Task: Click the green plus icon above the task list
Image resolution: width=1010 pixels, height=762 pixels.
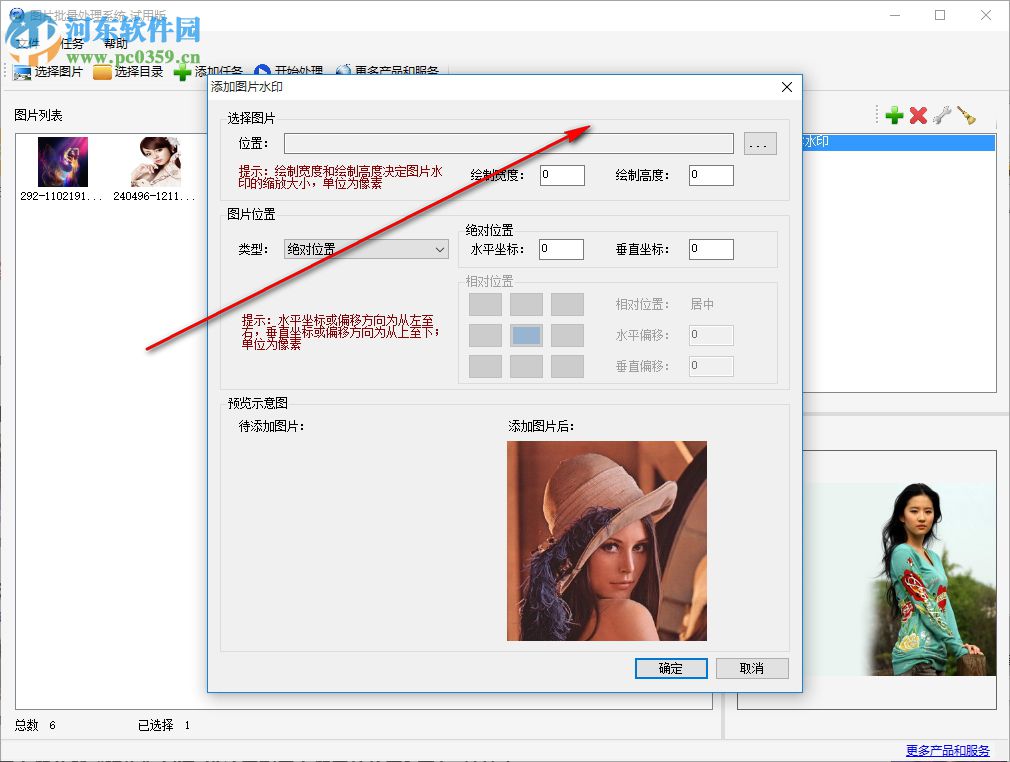Action: [894, 115]
